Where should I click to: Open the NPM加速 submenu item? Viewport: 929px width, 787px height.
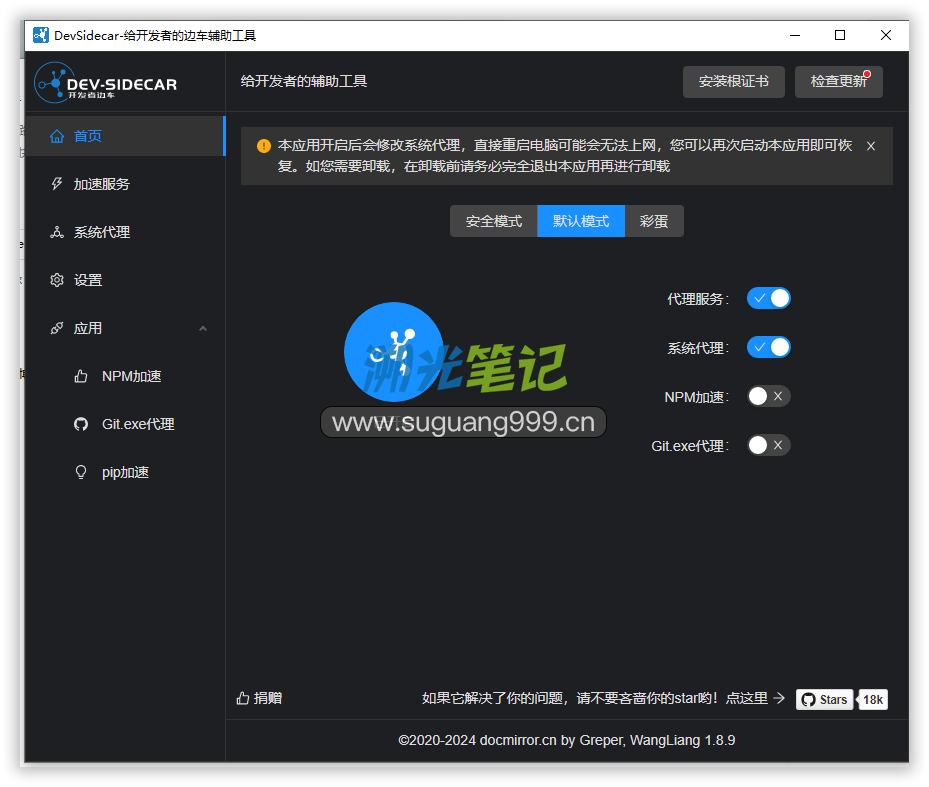[x=125, y=376]
